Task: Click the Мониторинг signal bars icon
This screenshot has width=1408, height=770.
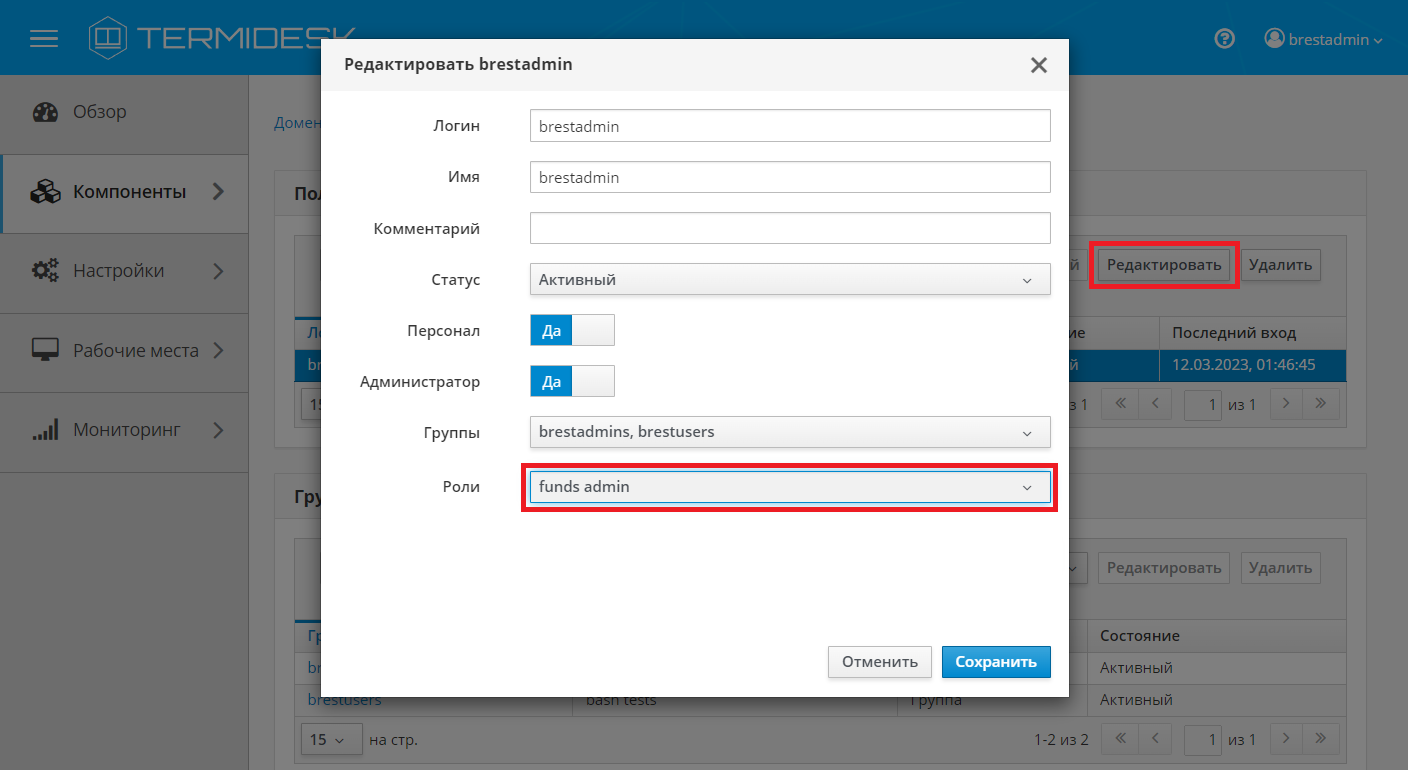Action: [46, 431]
